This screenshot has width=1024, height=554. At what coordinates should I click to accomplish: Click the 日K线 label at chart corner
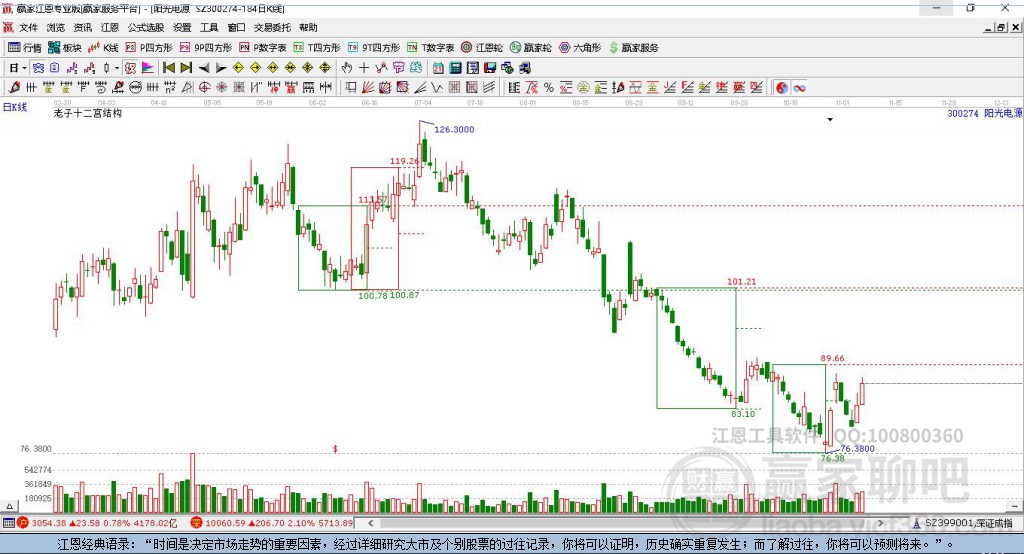(x=14, y=107)
